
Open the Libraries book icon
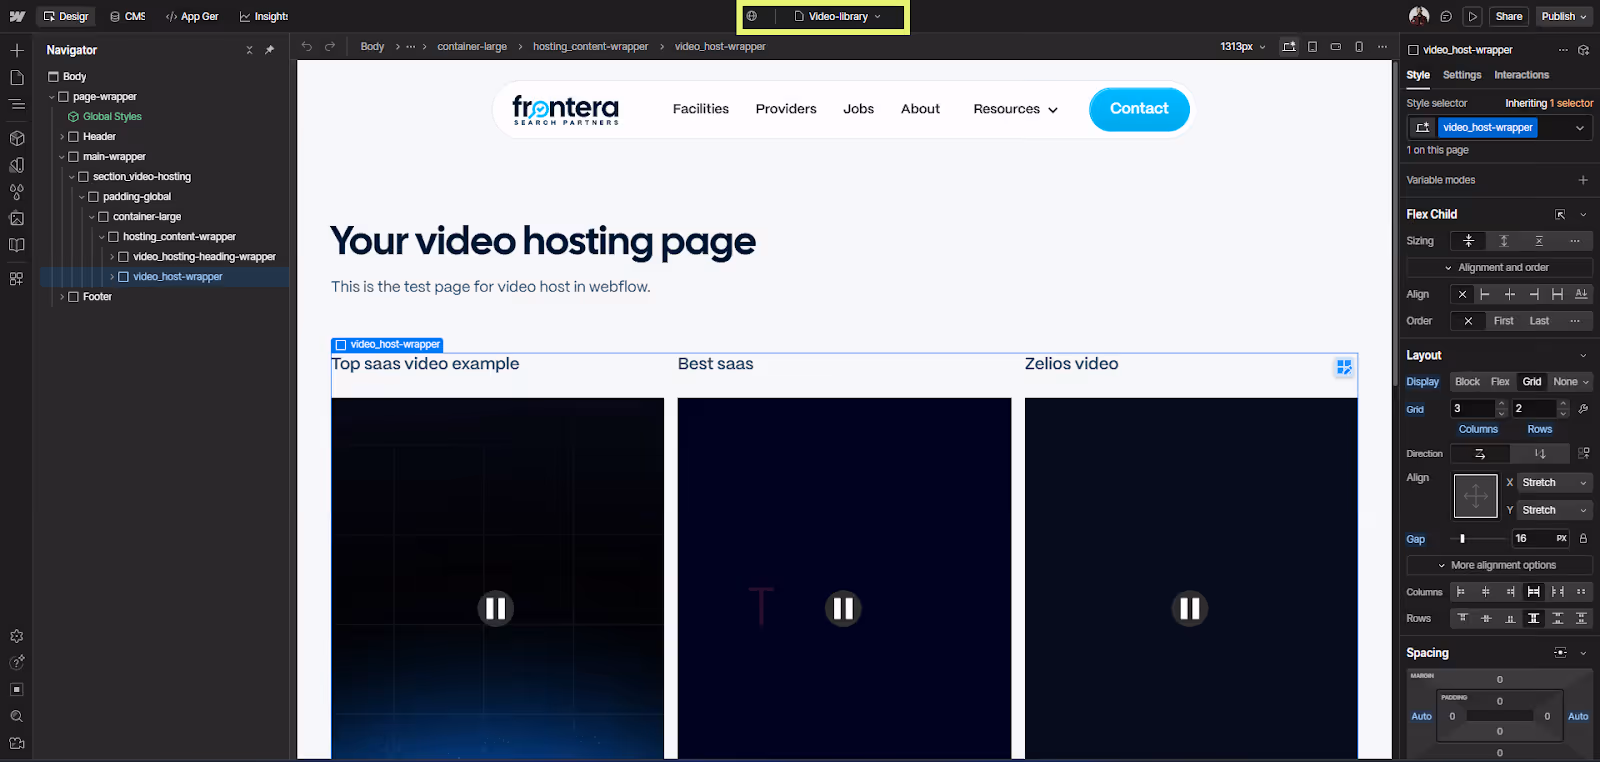pos(16,245)
